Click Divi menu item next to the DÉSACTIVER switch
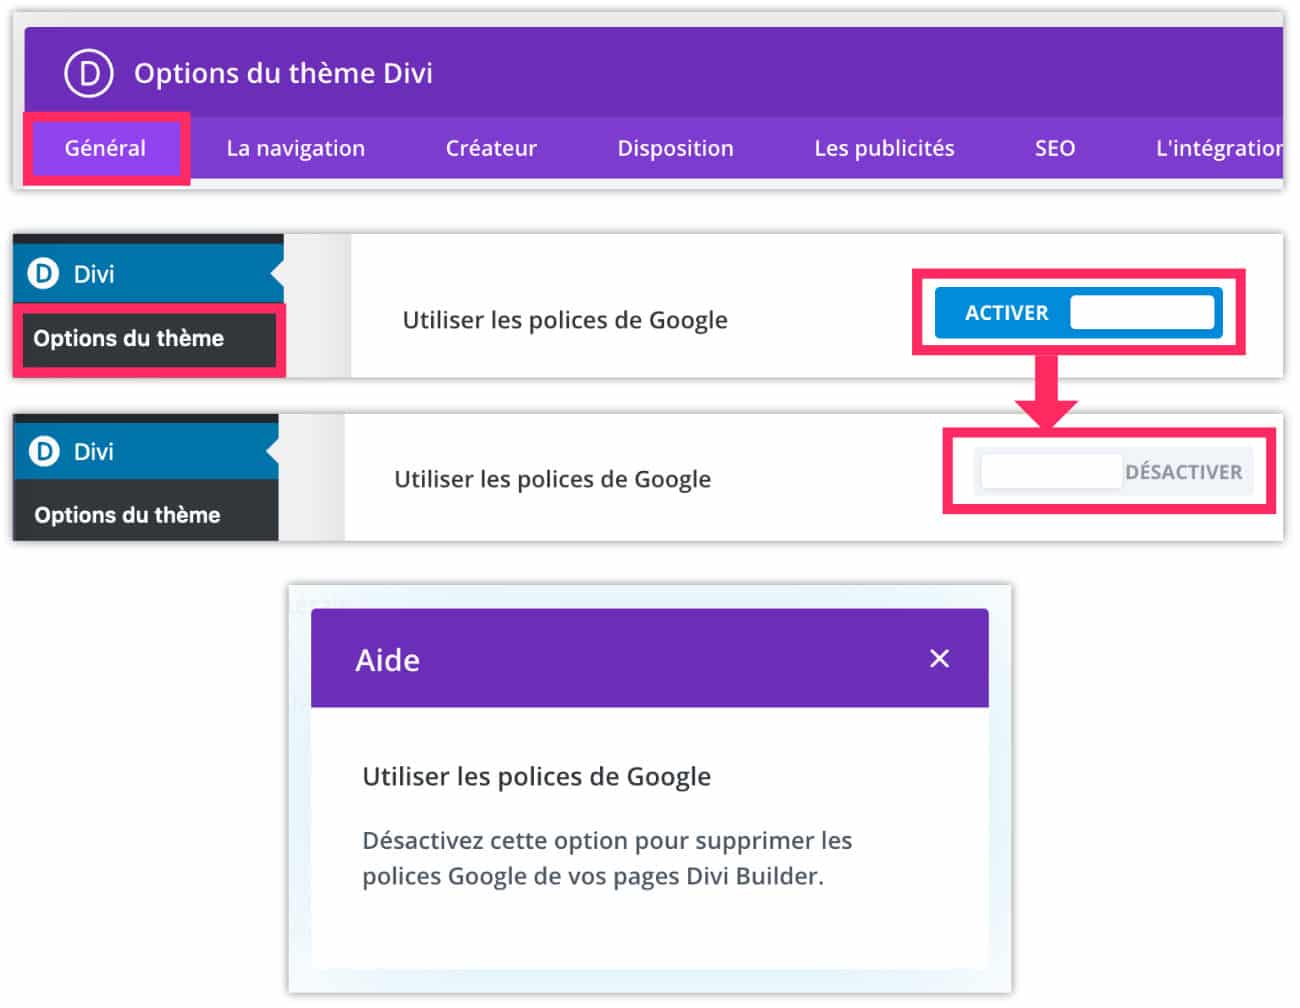The width and height of the screenshot is (1300, 1008). pos(146,451)
